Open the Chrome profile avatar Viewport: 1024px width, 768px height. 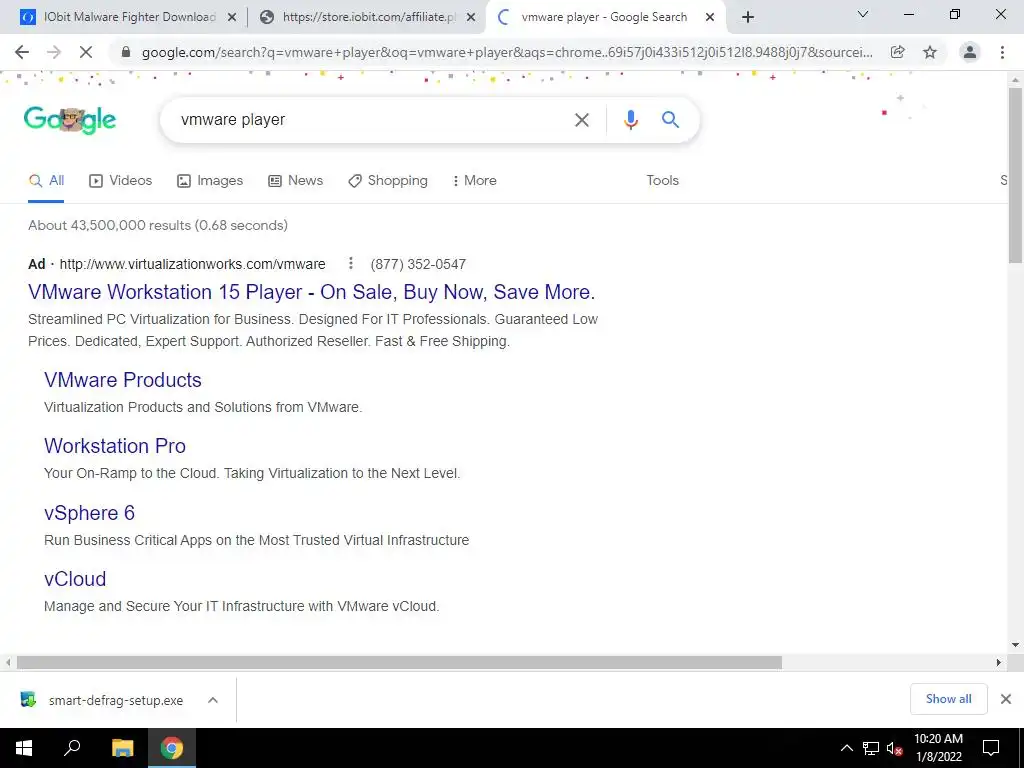[970, 52]
